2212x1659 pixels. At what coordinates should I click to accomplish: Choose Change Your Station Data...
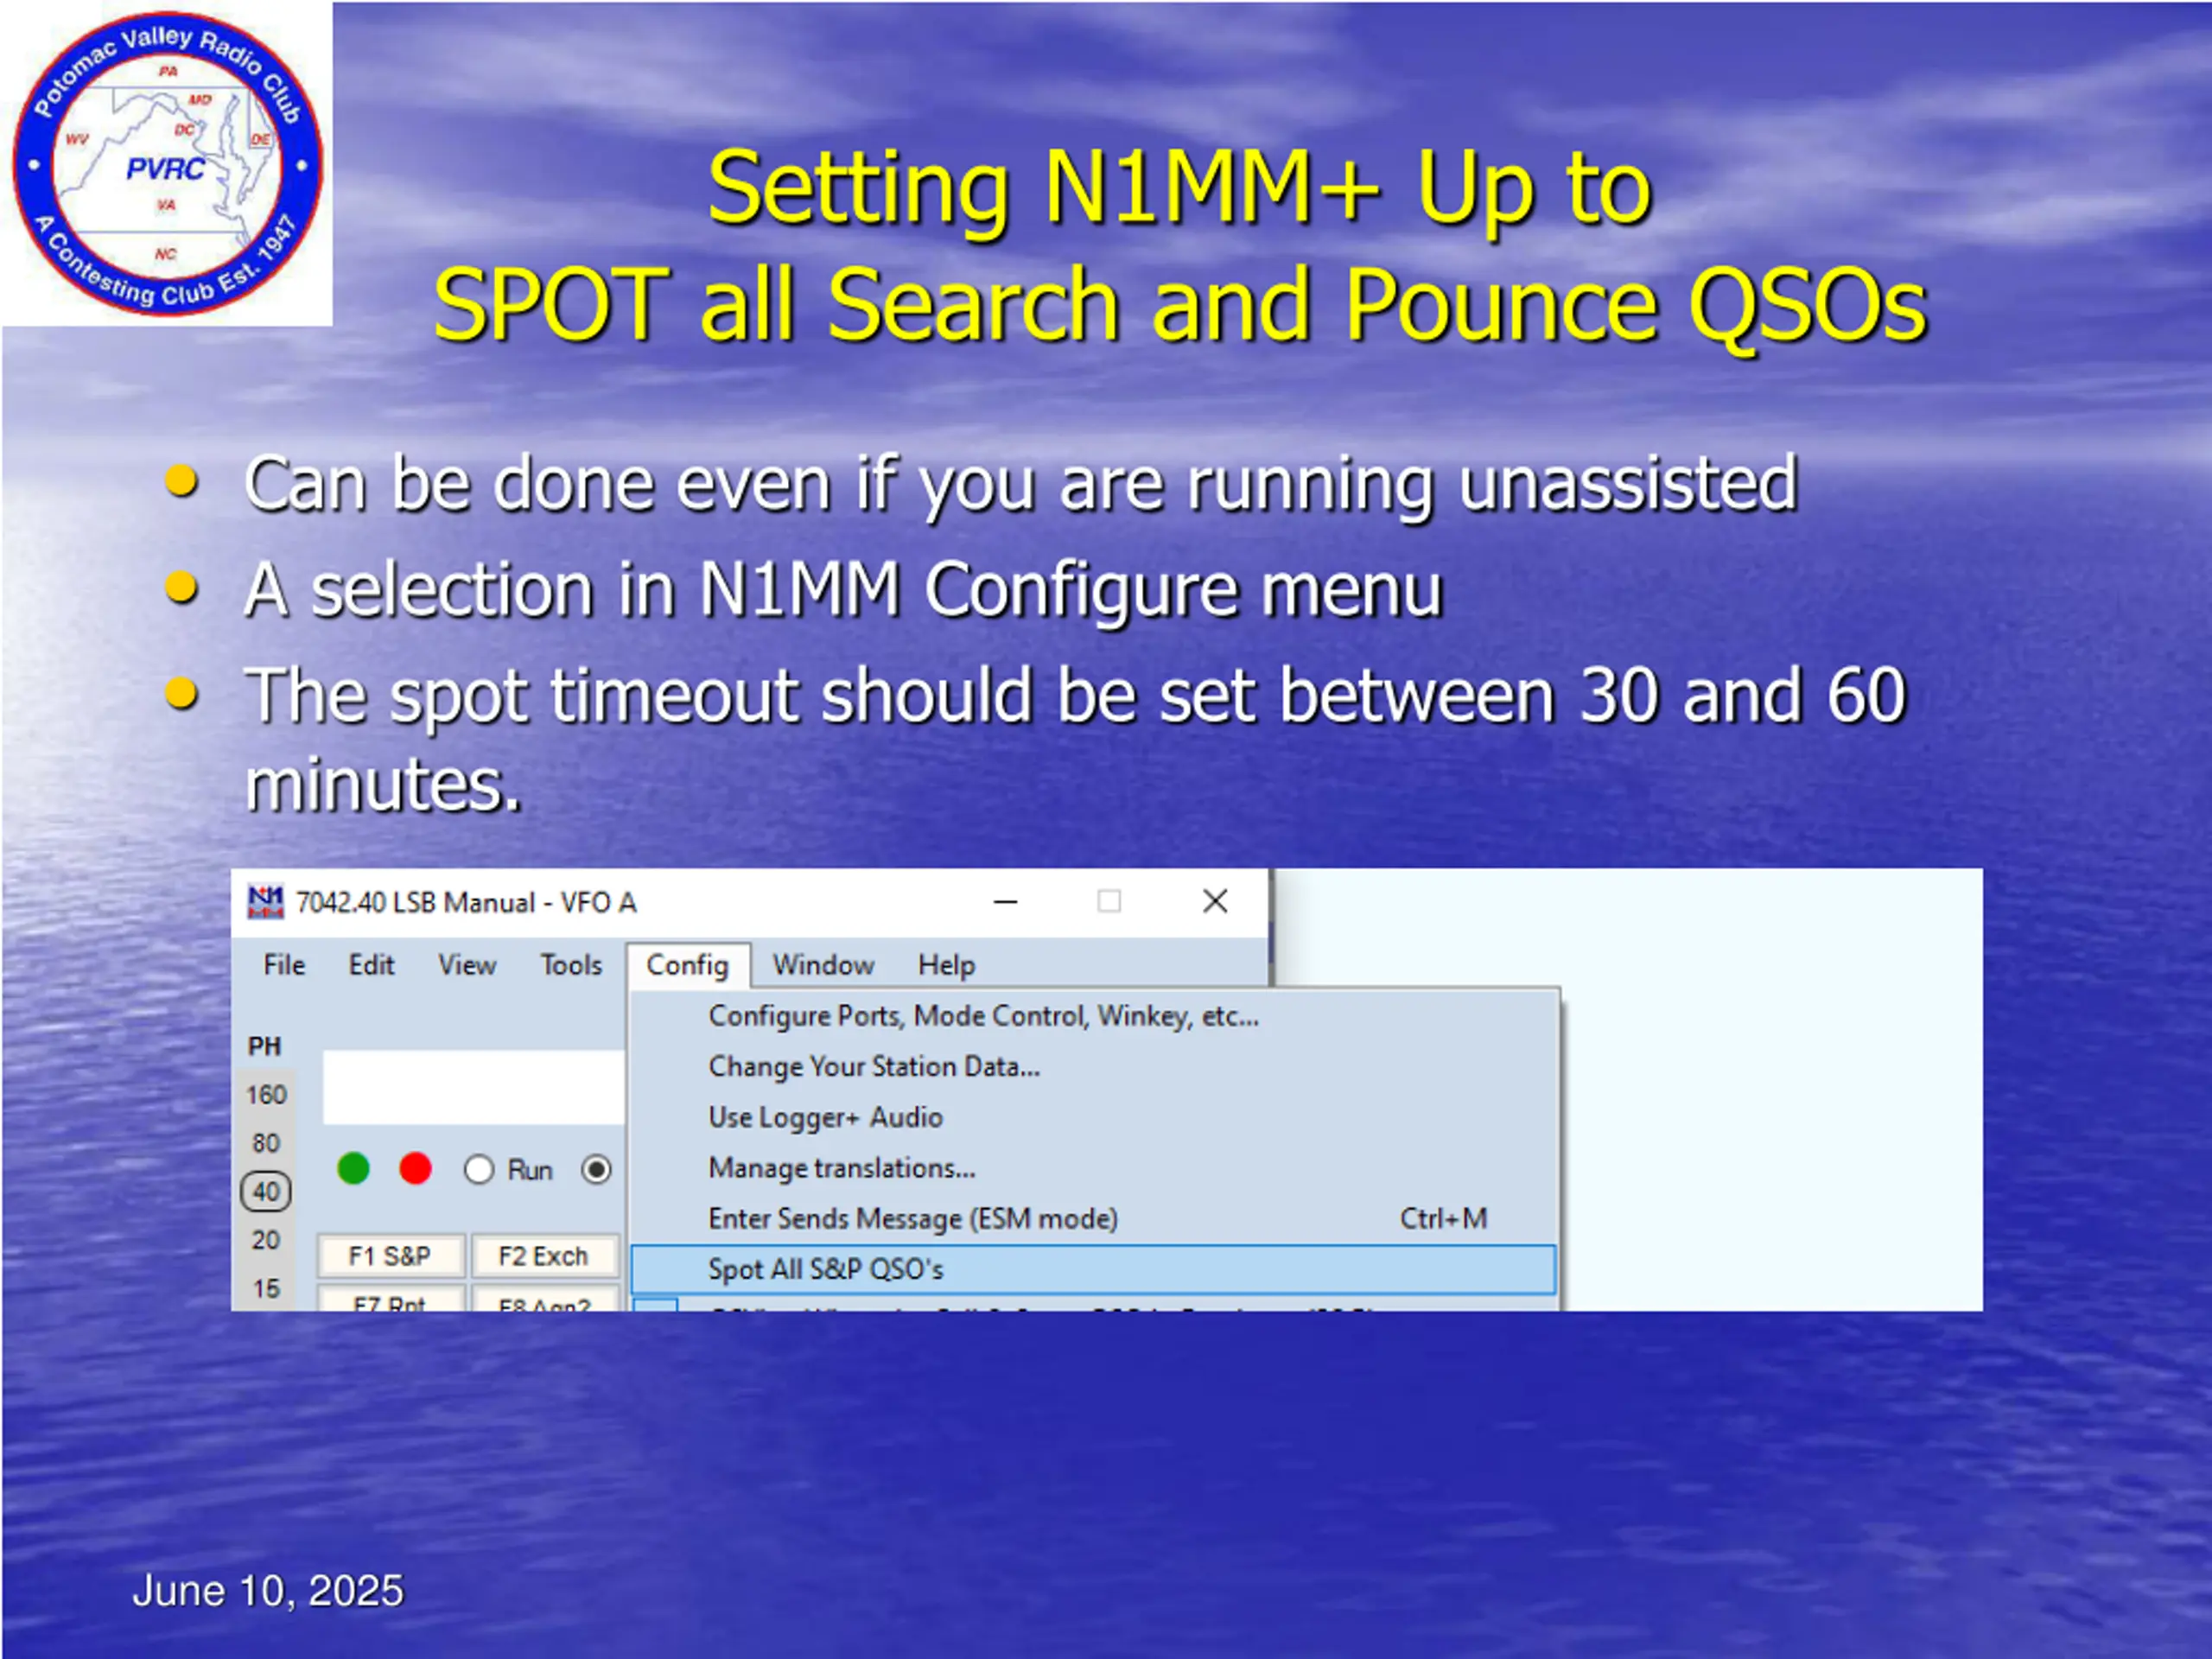click(x=1094, y=1067)
